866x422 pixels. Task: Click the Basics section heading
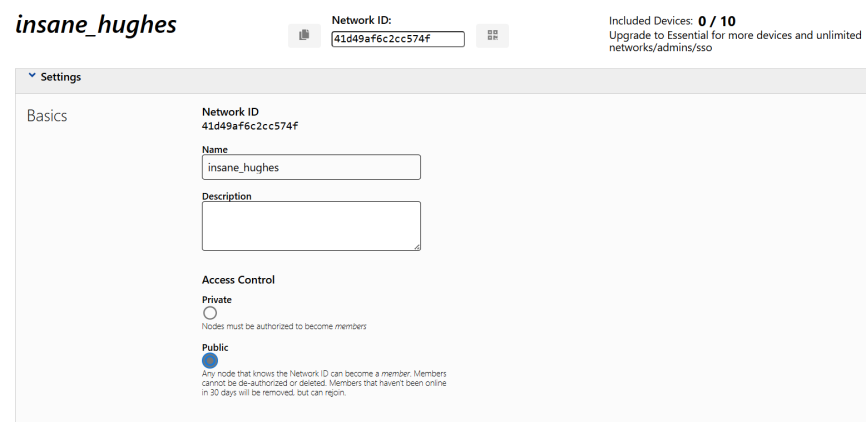(x=47, y=115)
